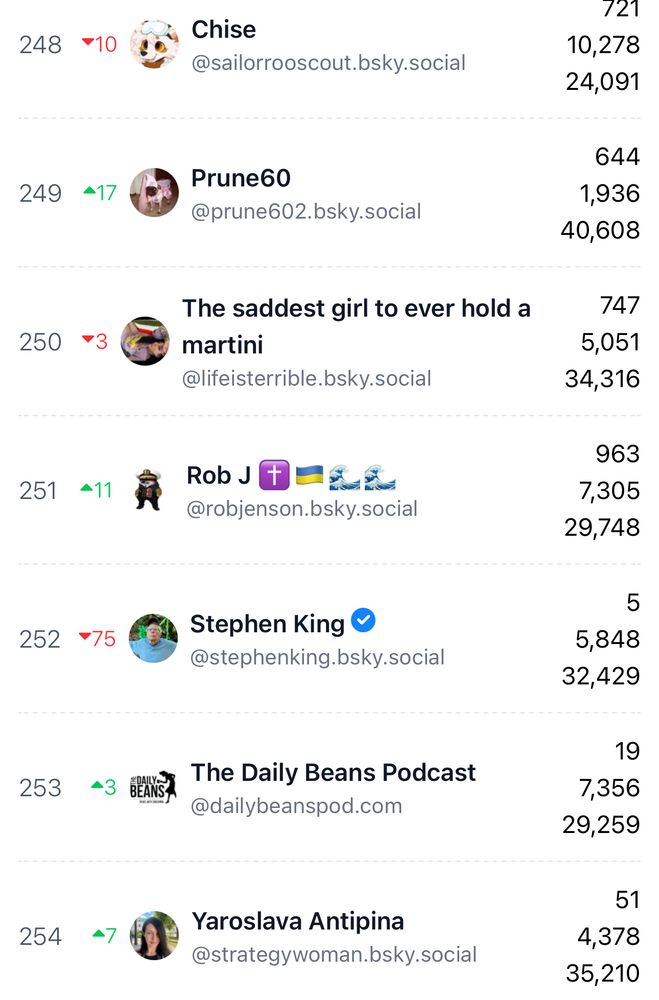Viewport: 659px width, 1000px height.
Task: Click the green up-17 rank change indicator
Action: (100, 193)
